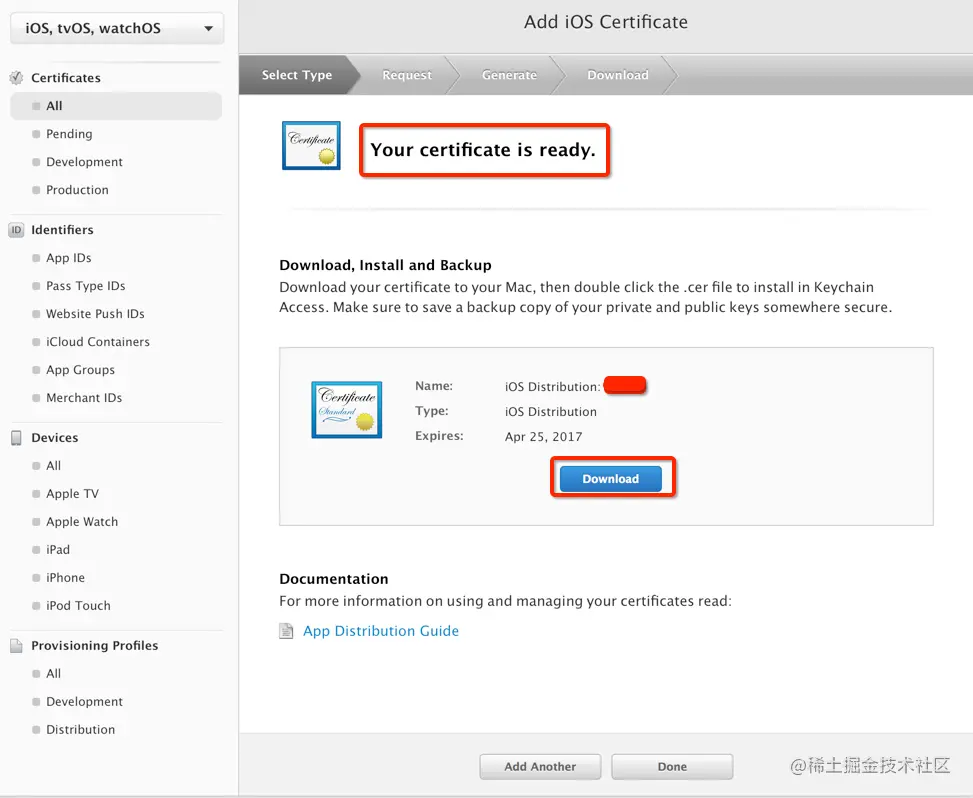The height and width of the screenshot is (798, 973).
Task: Open App IDs under Identifiers
Action: 68,258
